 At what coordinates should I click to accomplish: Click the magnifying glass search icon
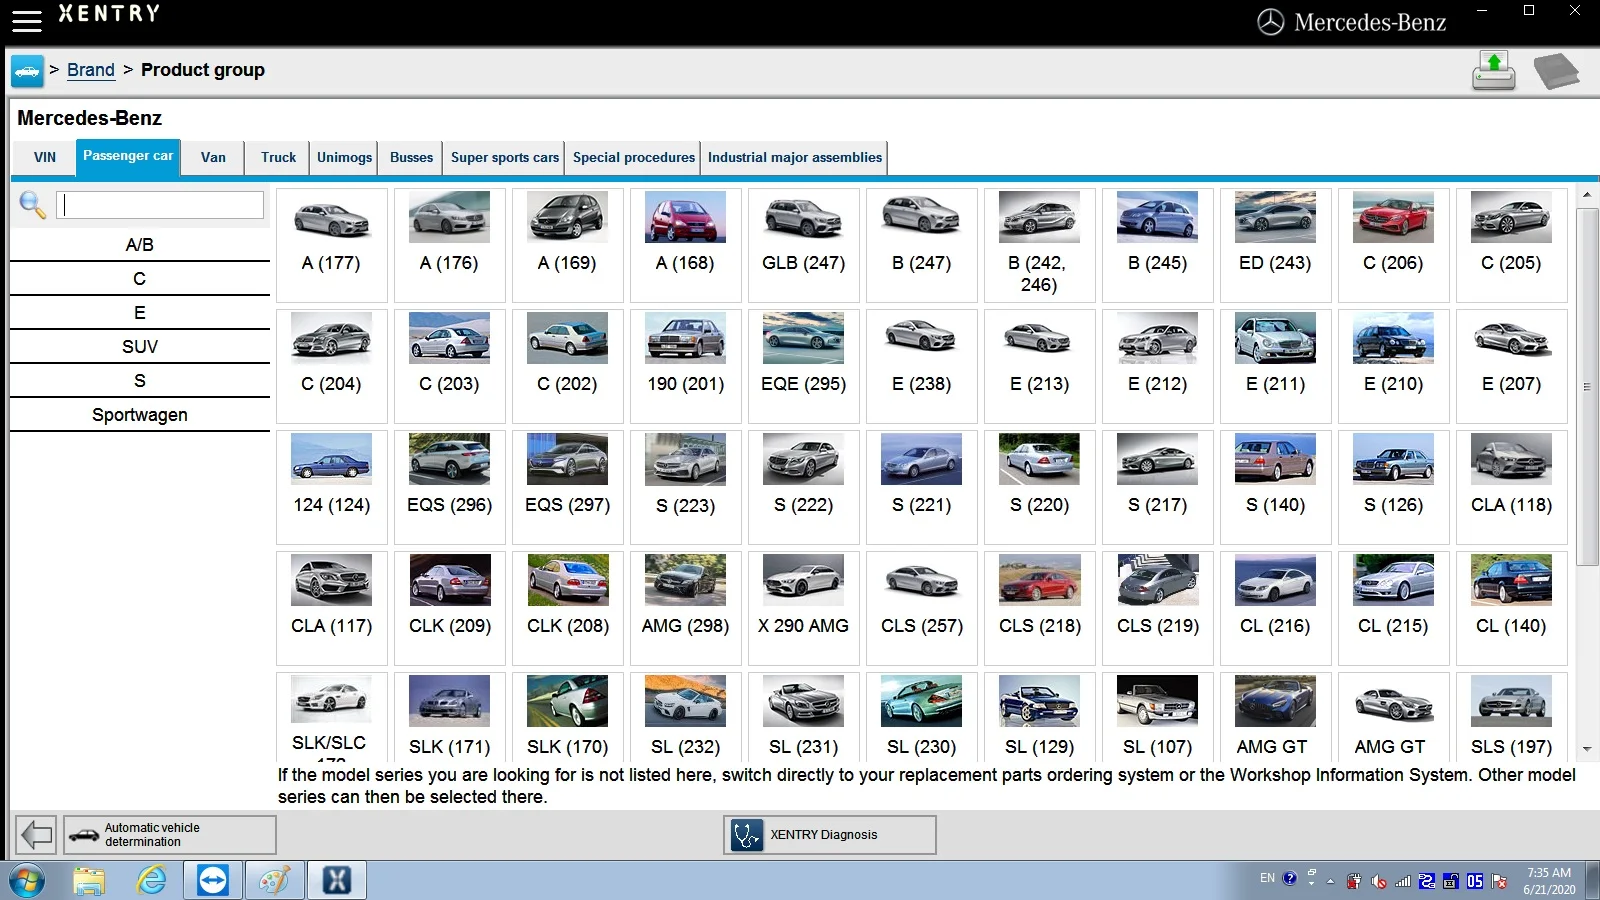pos(32,205)
